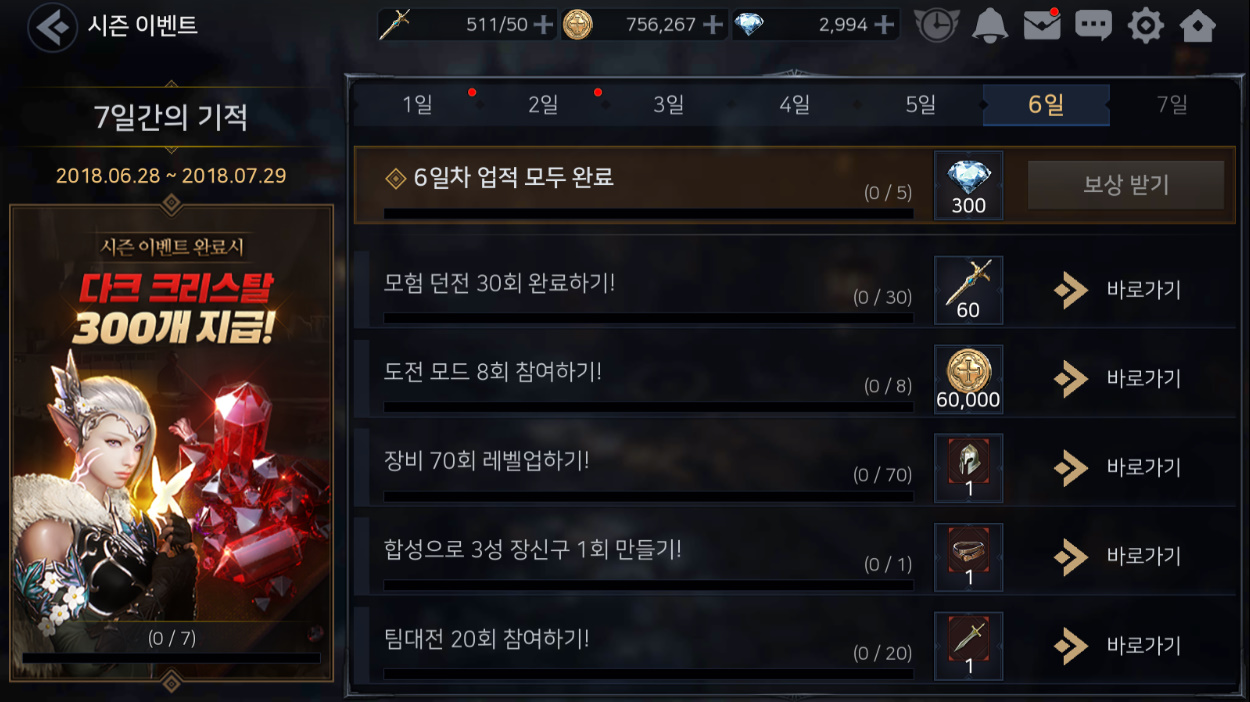Open the mail envelope icon
The image size is (1250, 702).
1042,25
